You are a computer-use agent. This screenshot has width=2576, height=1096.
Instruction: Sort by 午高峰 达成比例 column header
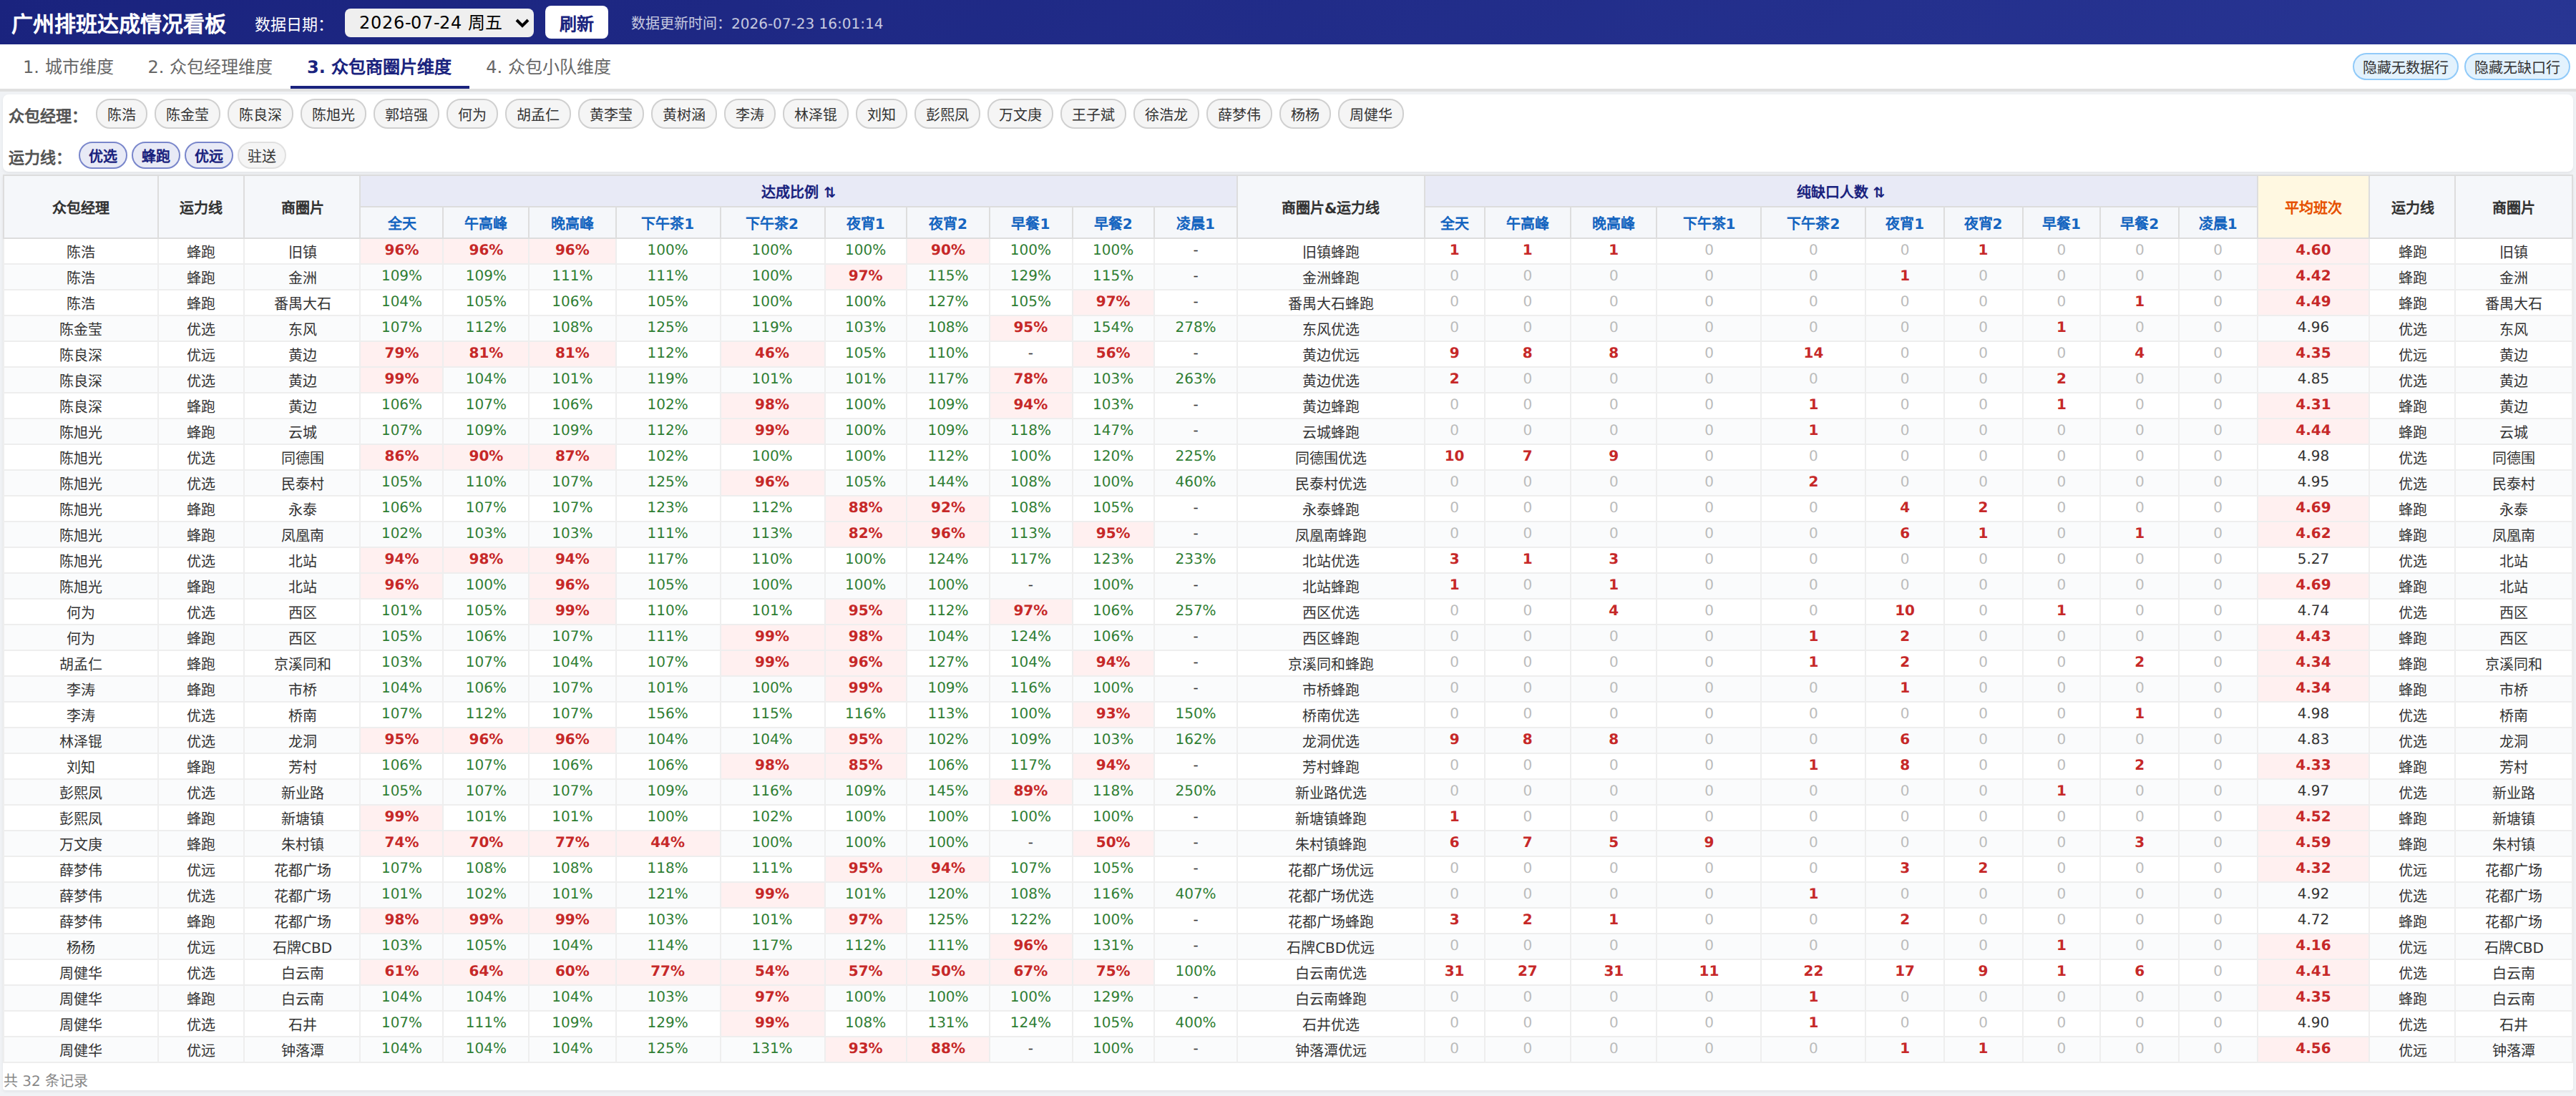tap(486, 224)
